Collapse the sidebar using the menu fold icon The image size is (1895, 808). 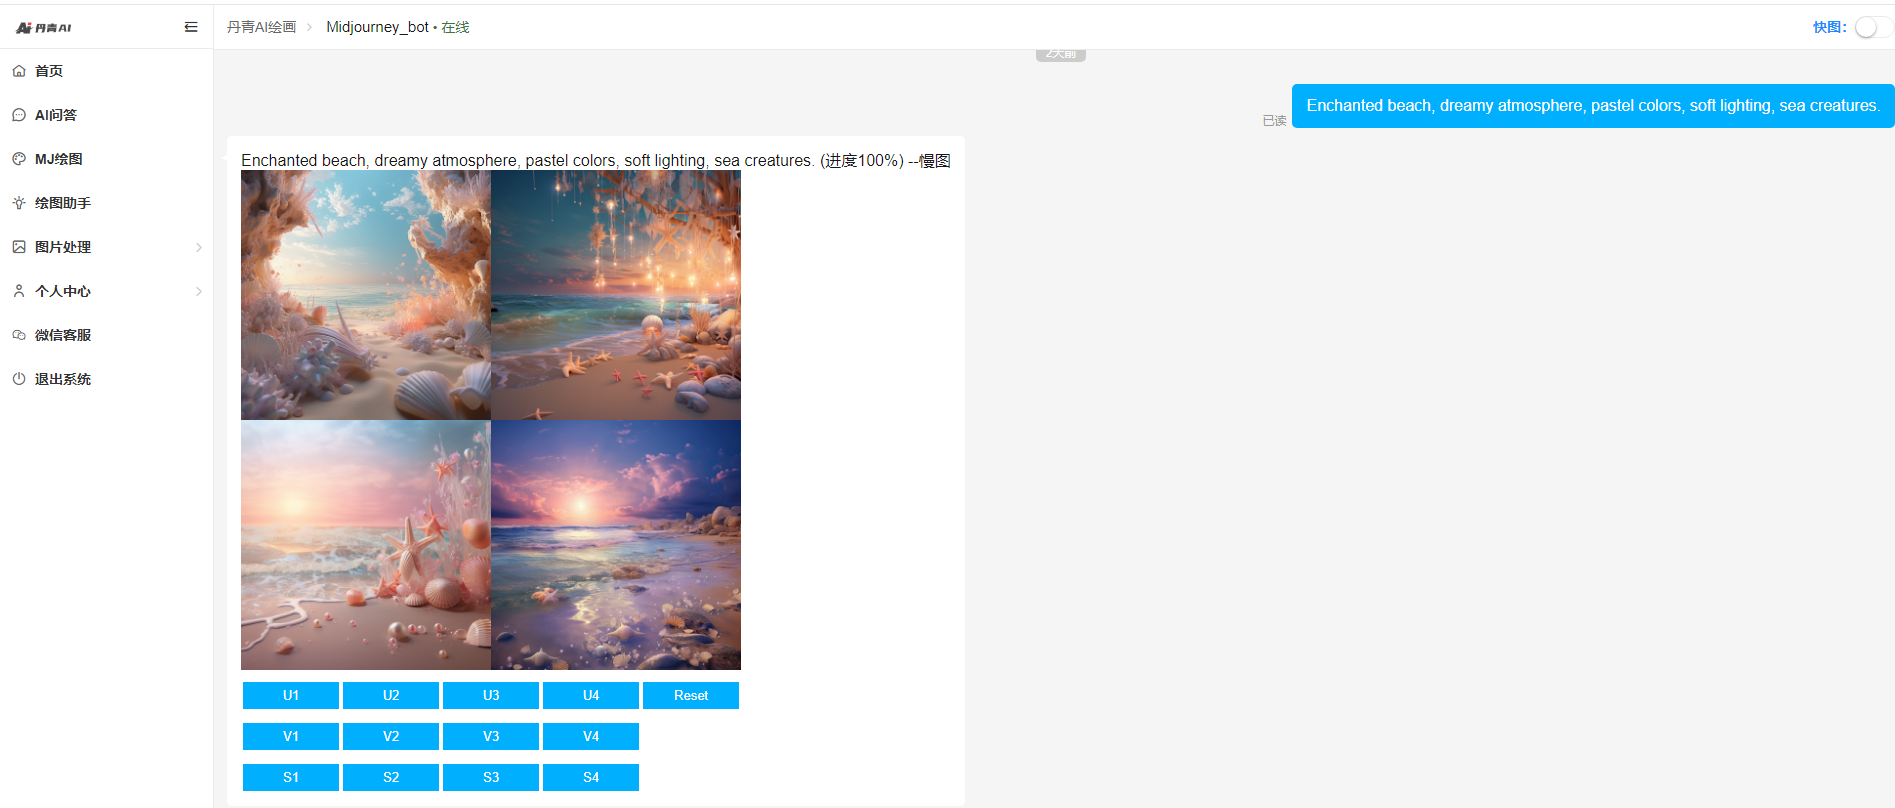[191, 27]
